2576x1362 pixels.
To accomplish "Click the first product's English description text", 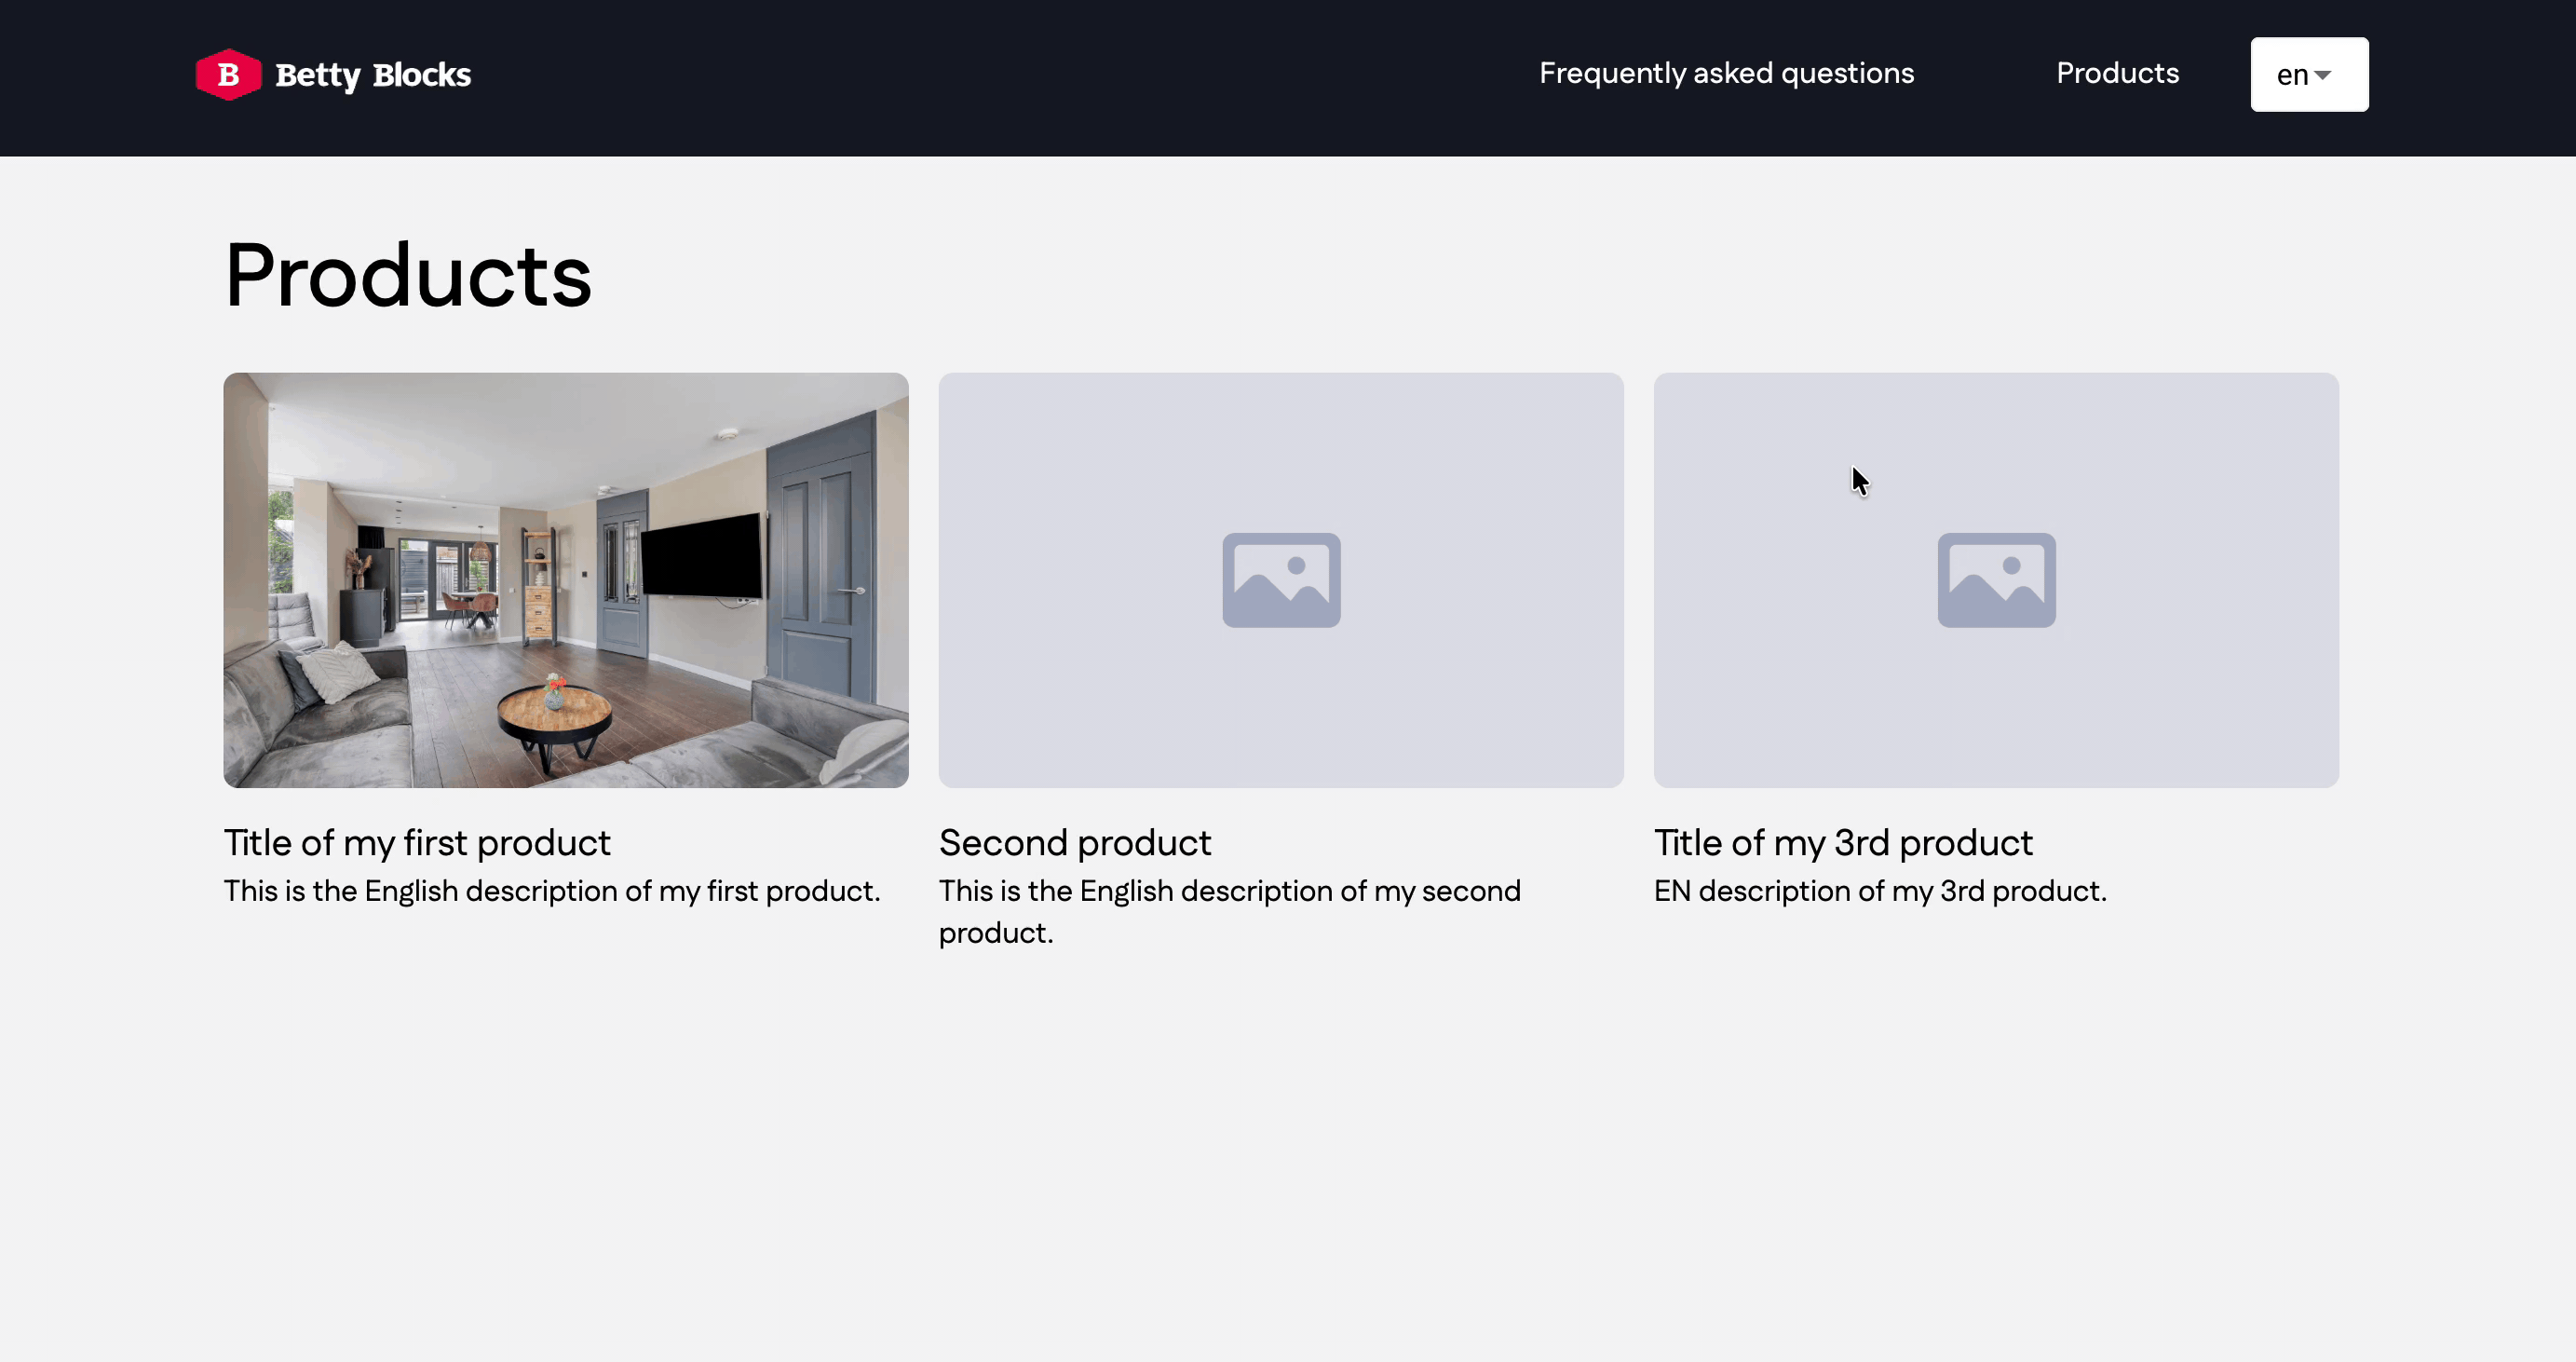I will [552, 891].
